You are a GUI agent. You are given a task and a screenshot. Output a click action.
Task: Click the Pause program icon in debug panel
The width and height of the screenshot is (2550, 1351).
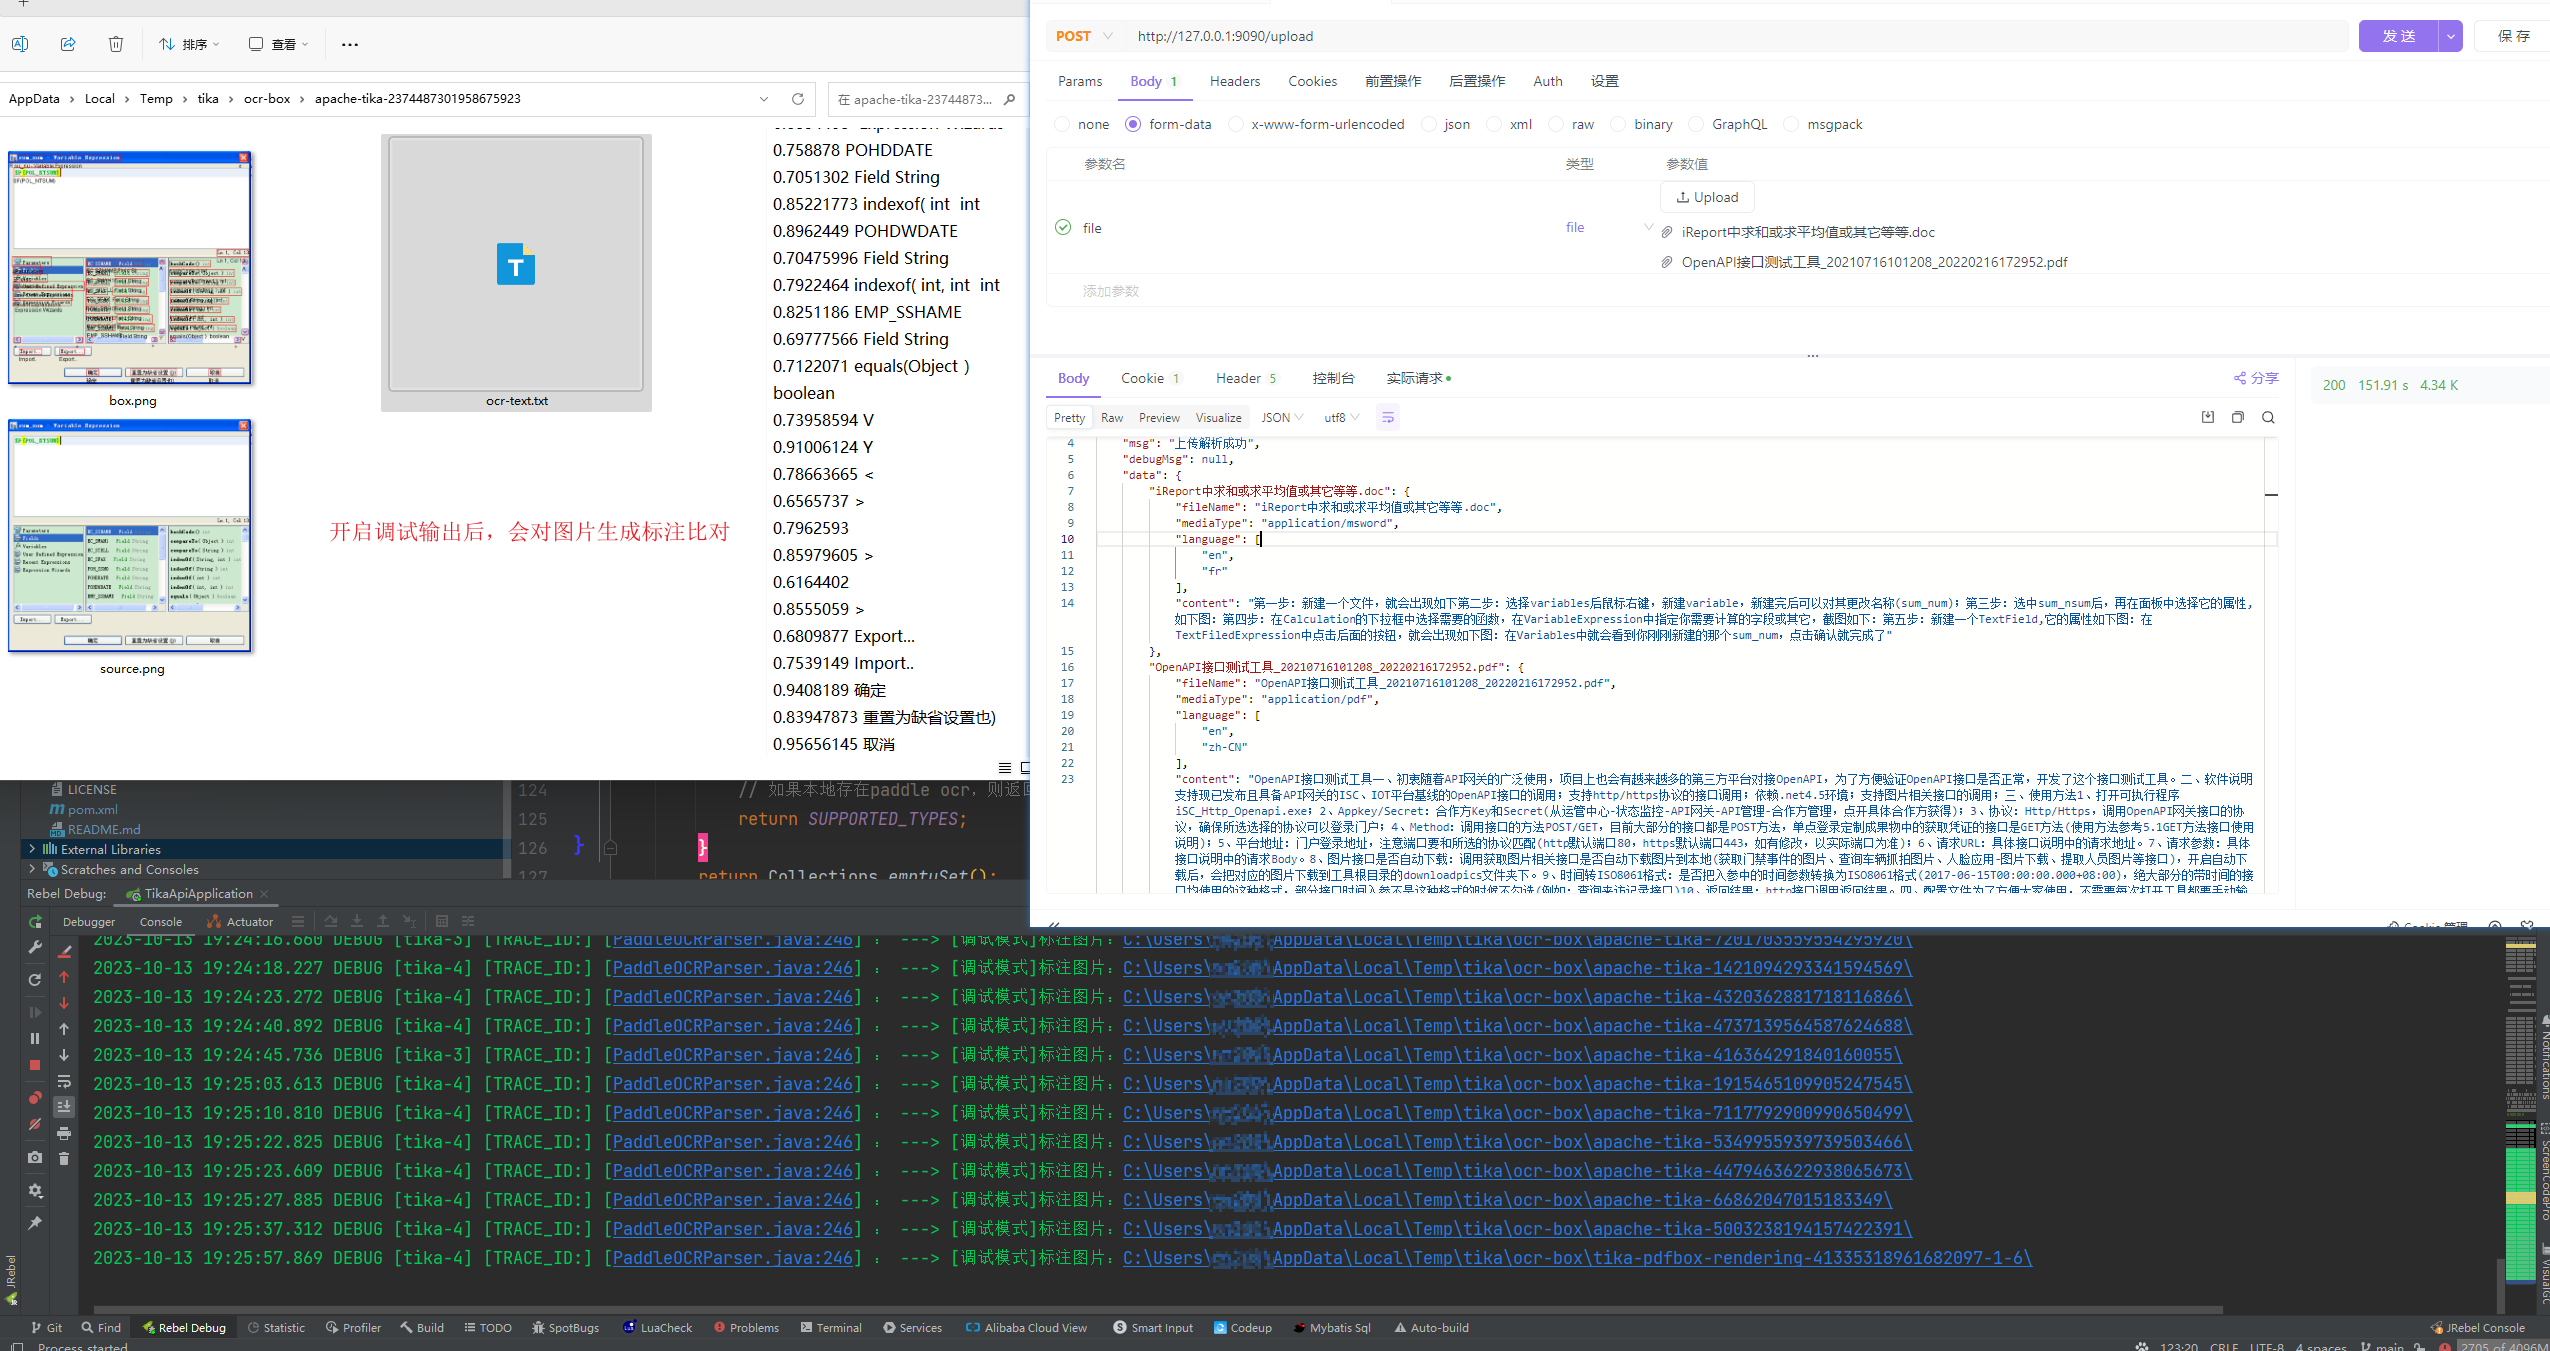point(35,1038)
